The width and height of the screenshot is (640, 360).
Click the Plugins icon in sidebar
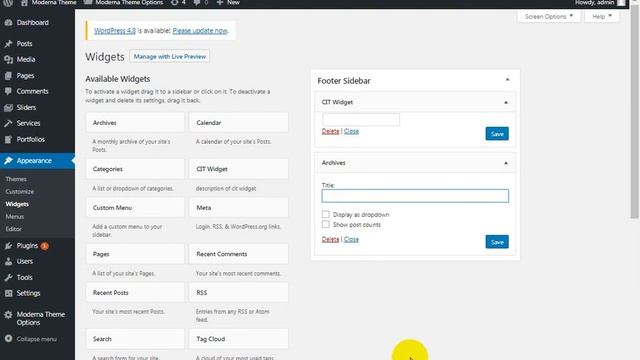[x=8, y=246]
